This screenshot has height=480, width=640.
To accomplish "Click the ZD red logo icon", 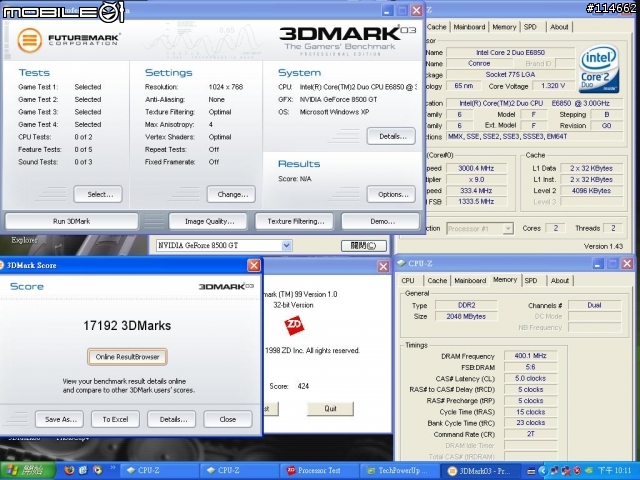I will 294,325.
